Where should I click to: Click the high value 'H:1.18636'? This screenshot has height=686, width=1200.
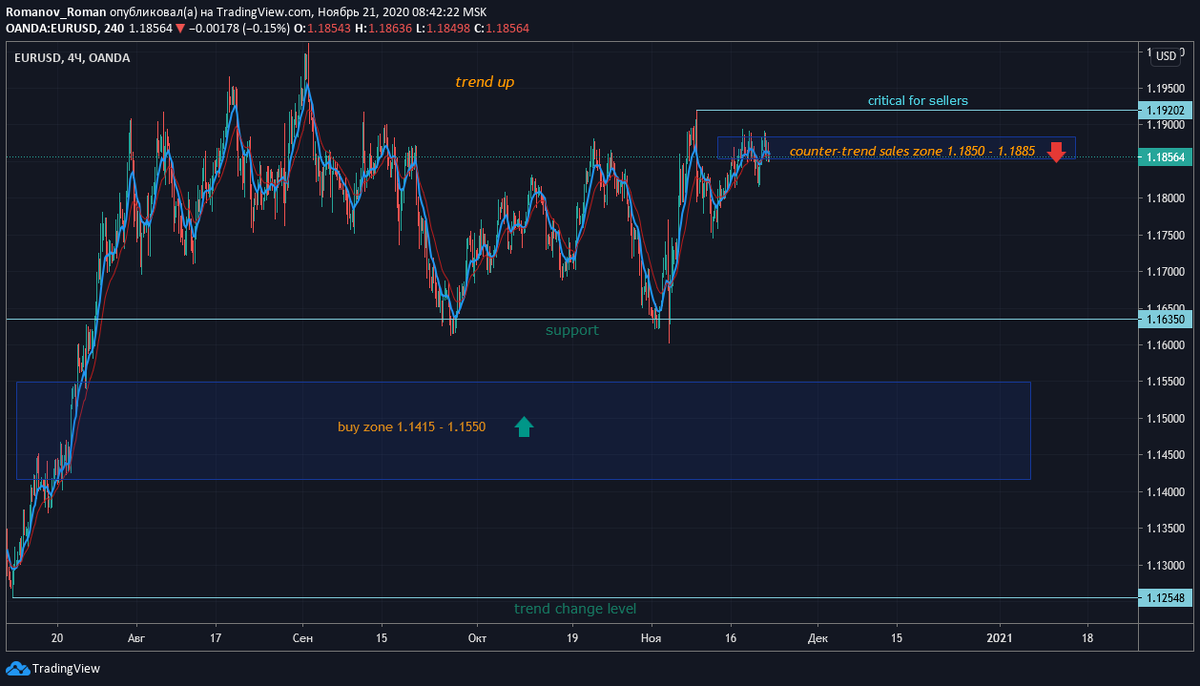(x=384, y=29)
